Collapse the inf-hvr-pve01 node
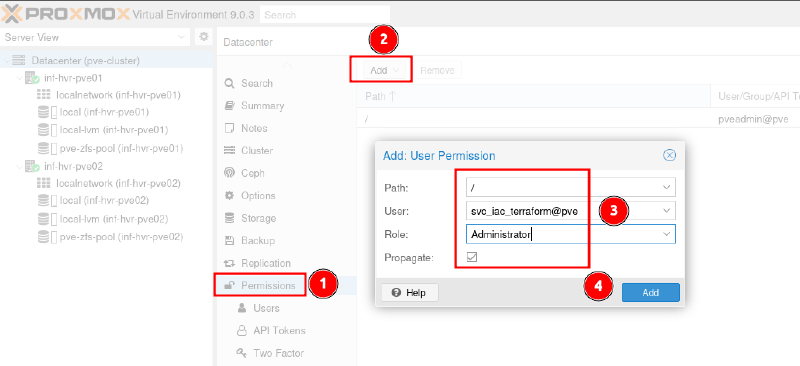This screenshot has height=366, width=800. pyautogui.click(x=19, y=79)
